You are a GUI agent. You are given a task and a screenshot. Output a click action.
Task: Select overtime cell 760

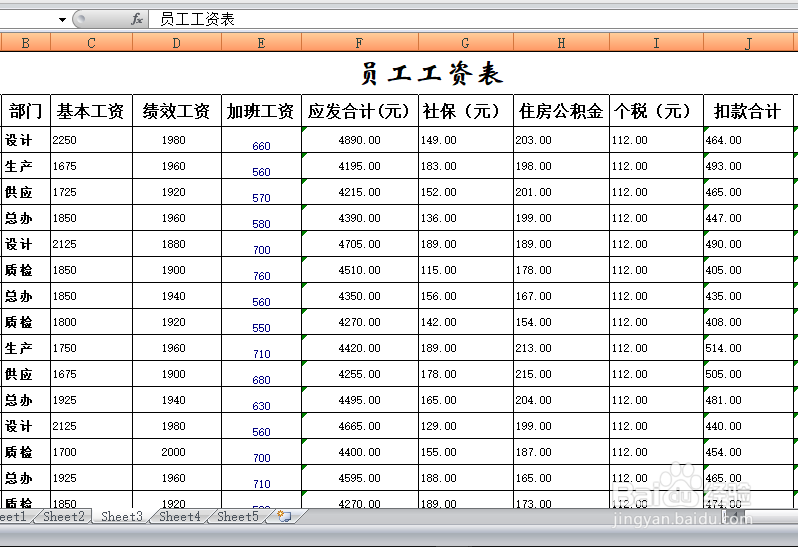coord(261,270)
